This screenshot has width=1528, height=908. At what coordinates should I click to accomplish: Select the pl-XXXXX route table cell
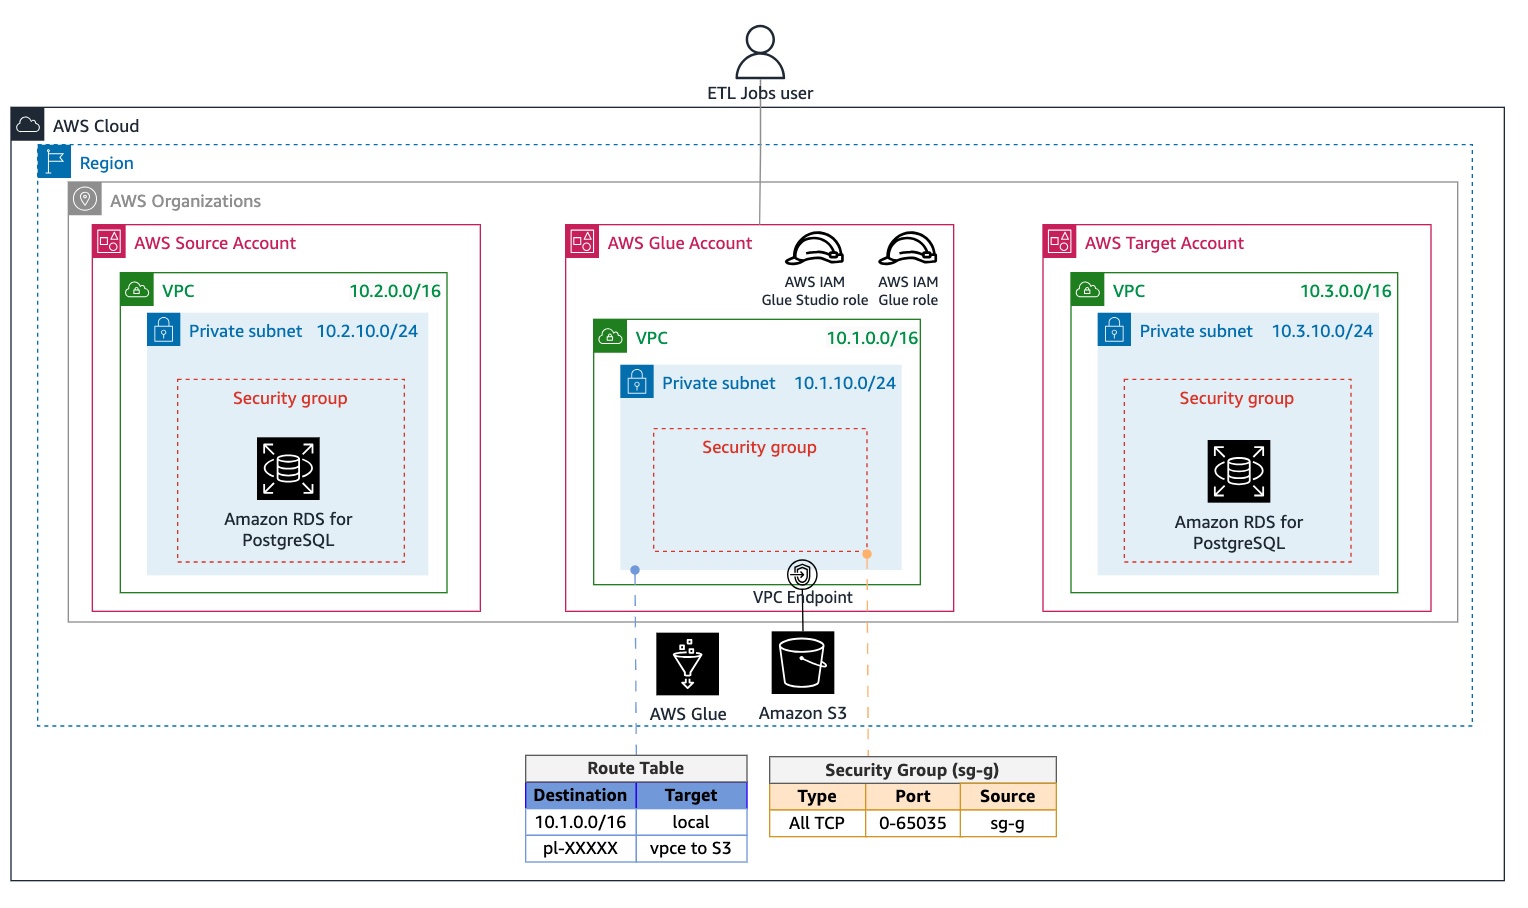coord(580,848)
